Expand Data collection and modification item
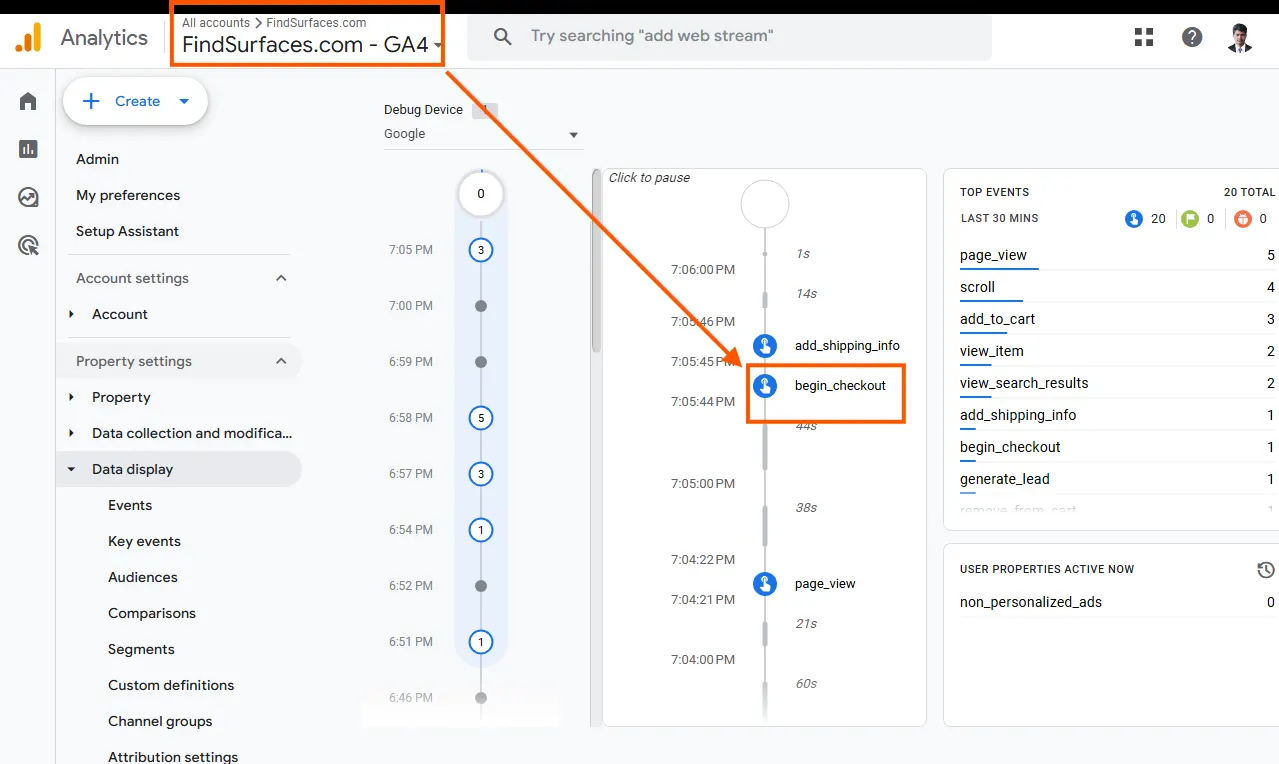The width and height of the screenshot is (1279, 764). click(72, 433)
